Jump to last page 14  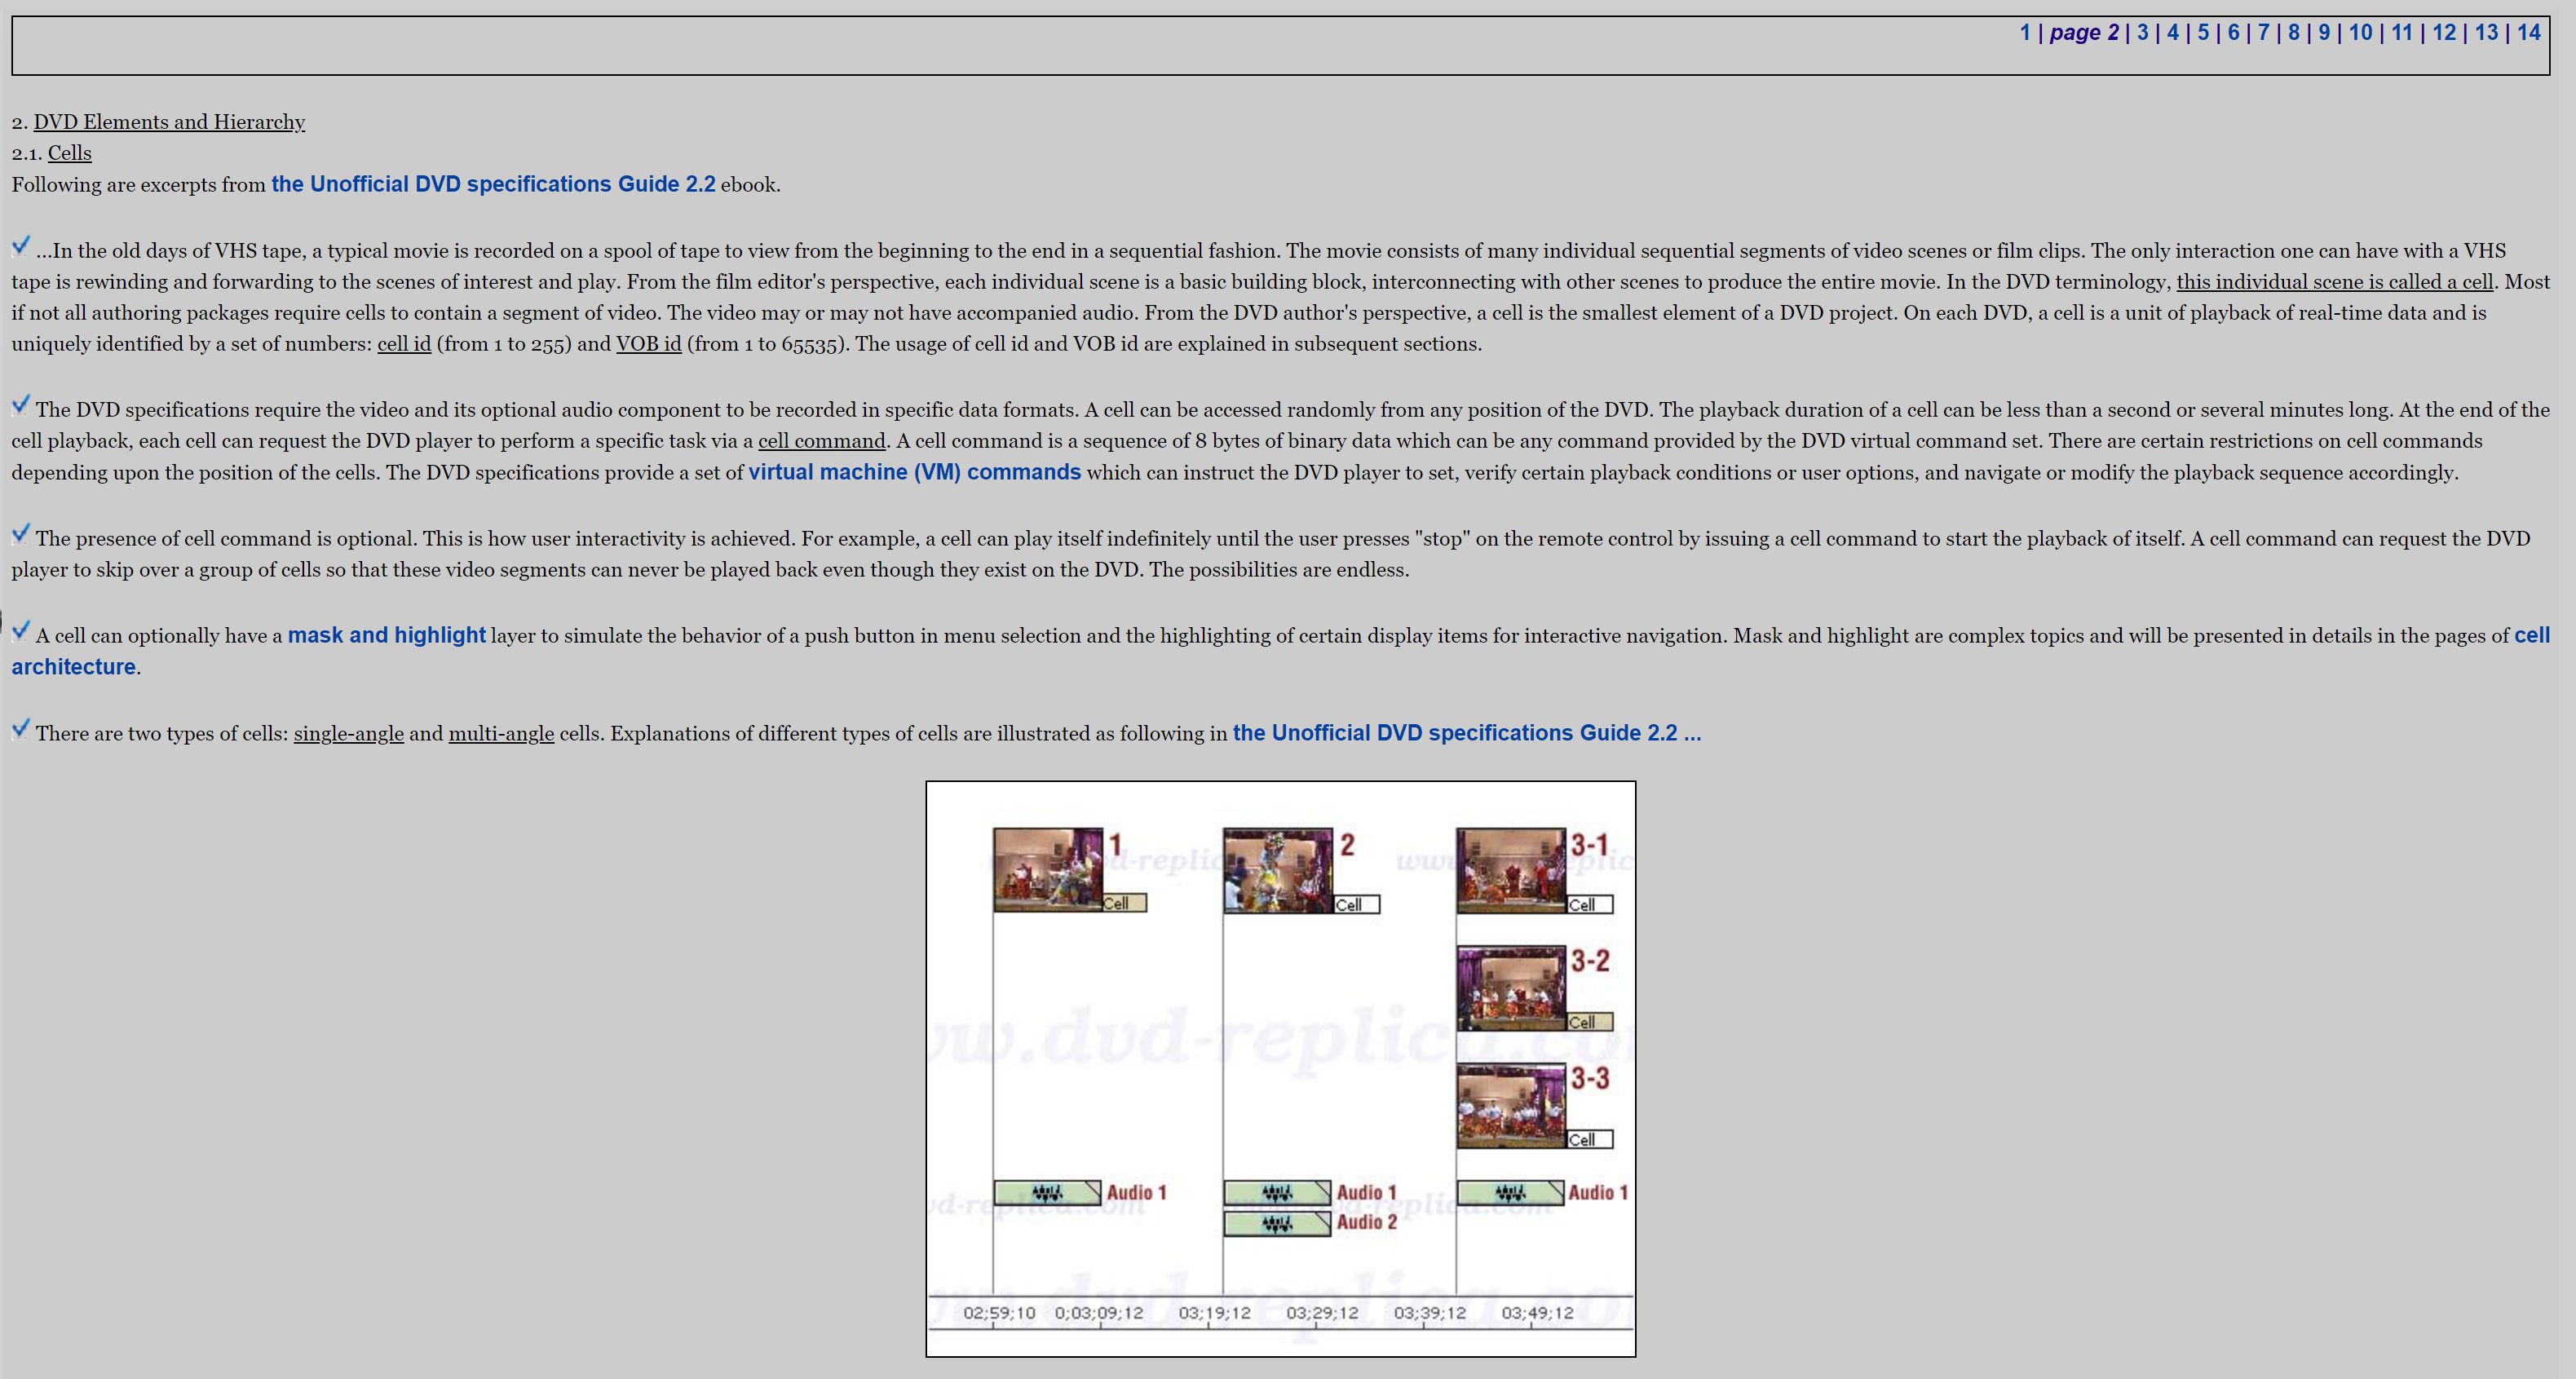coord(2528,32)
